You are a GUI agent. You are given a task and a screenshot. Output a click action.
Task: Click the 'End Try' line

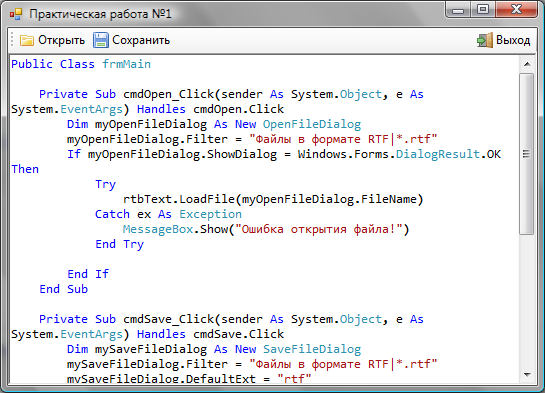(x=119, y=244)
